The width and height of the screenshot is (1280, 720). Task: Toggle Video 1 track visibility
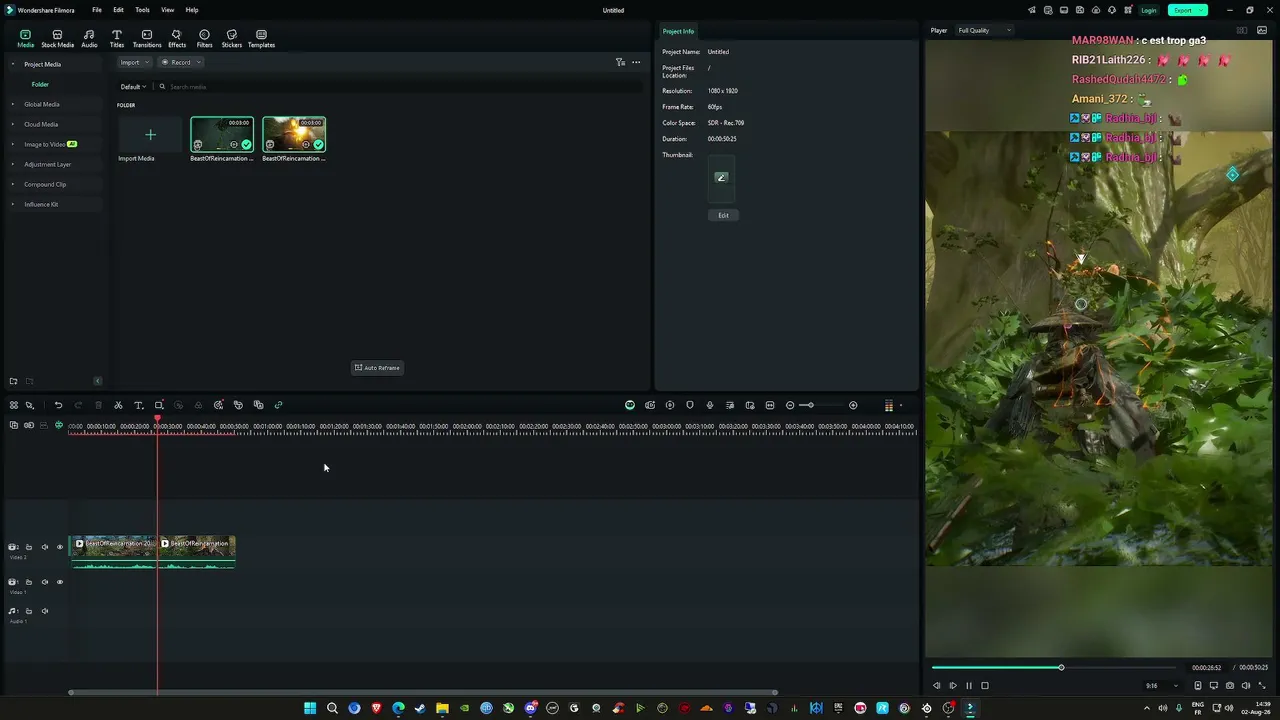[60, 582]
